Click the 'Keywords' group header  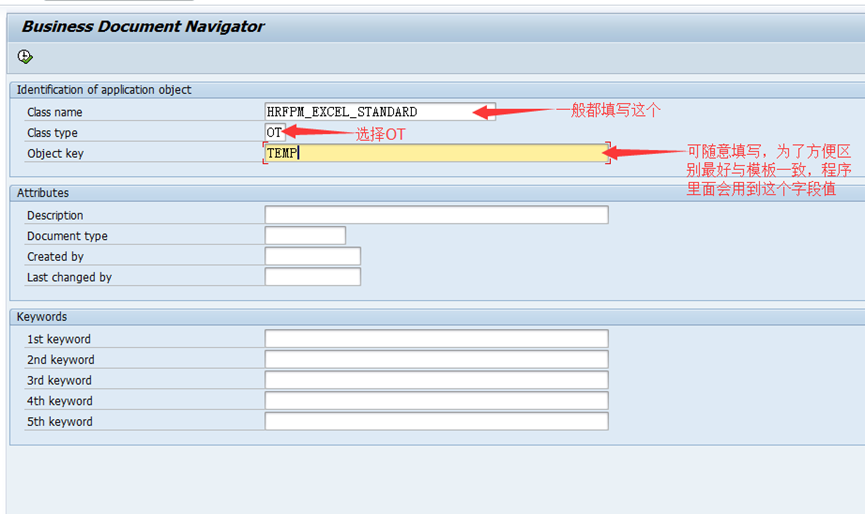coord(41,317)
